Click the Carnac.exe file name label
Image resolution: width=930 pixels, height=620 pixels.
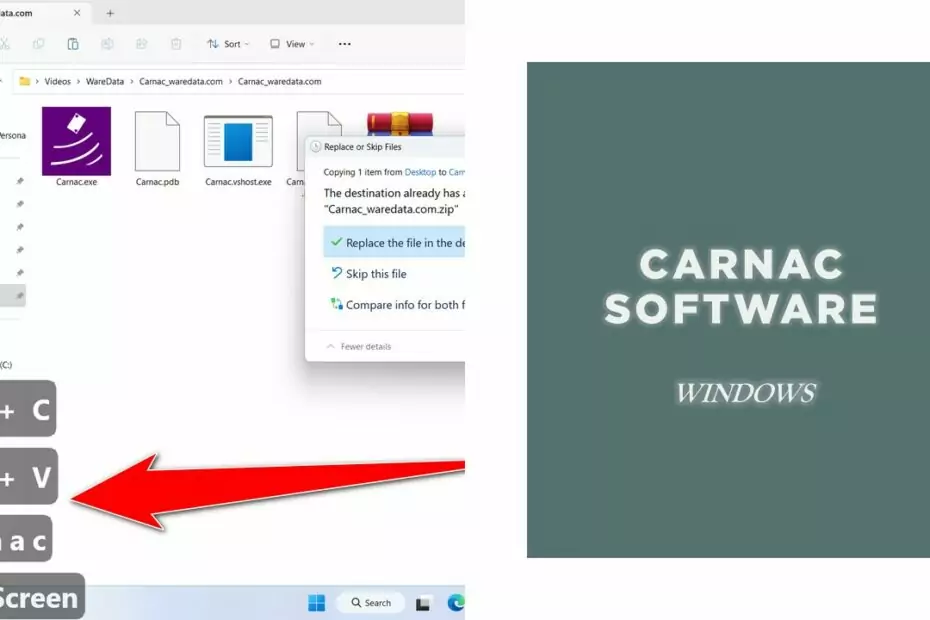77,182
